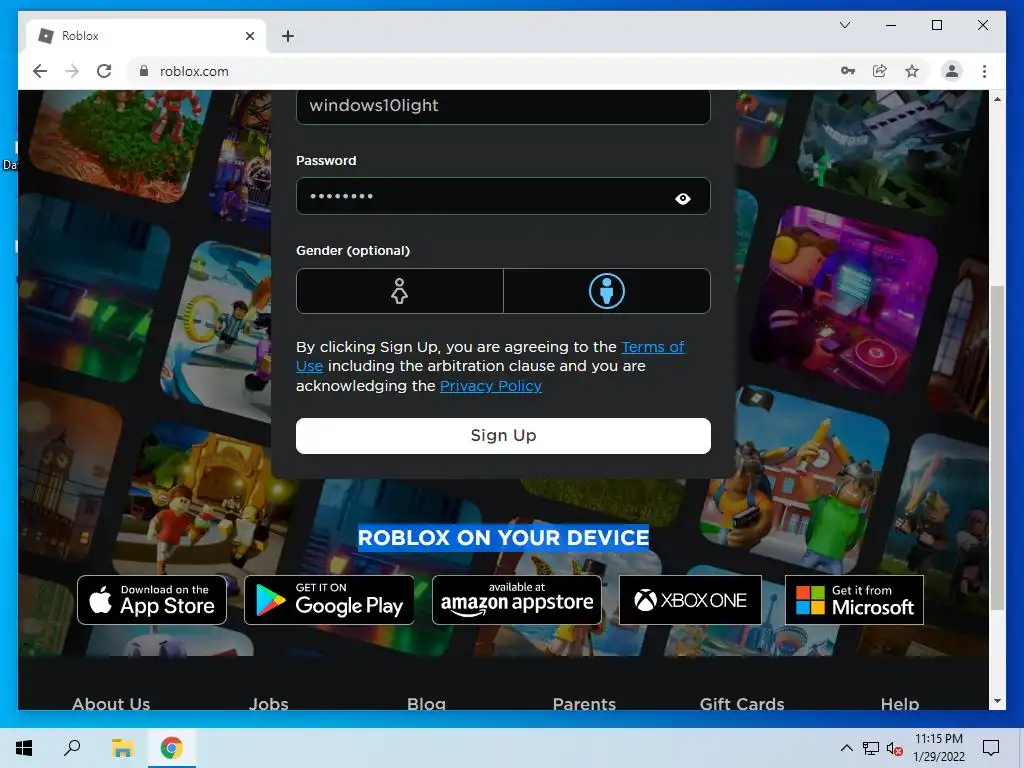This screenshot has width=1024, height=768.
Task: Open the Windows Start menu
Action: tap(24, 748)
